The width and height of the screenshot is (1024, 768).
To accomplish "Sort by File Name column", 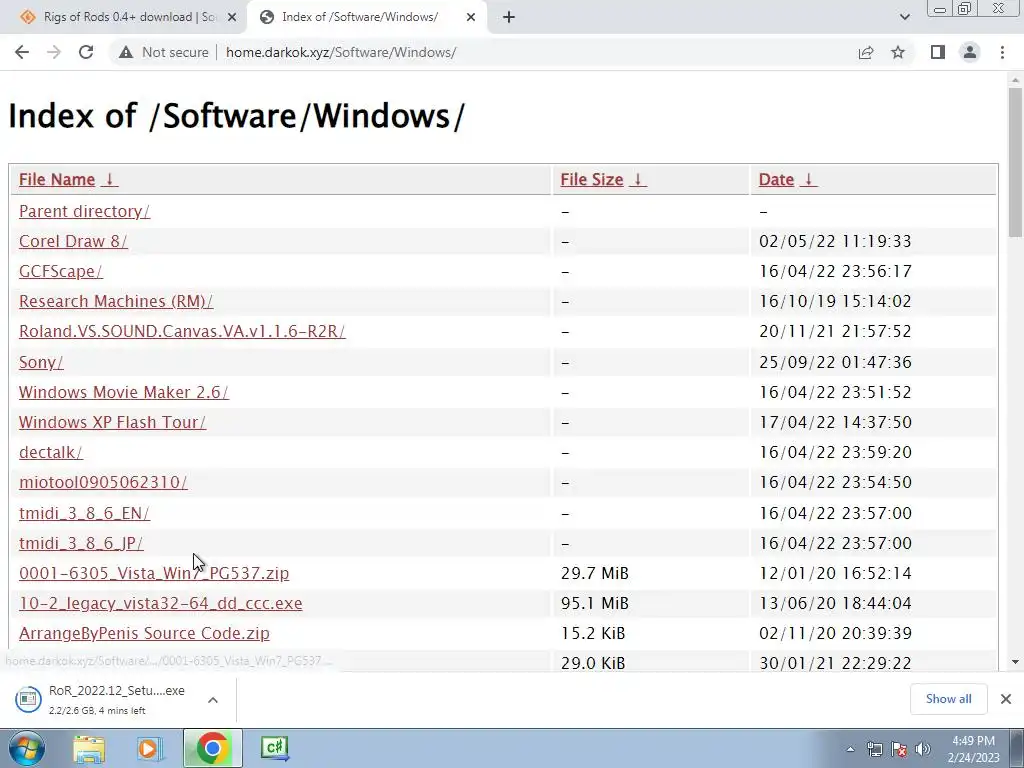I will pyautogui.click(x=68, y=180).
